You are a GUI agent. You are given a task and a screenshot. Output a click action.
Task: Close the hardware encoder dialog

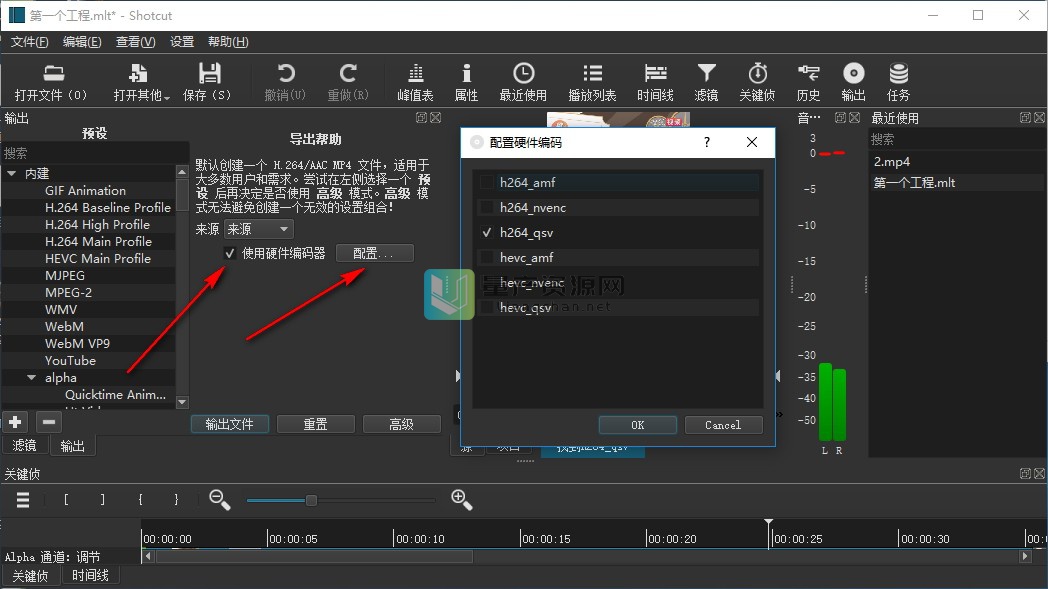coord(752,142)
